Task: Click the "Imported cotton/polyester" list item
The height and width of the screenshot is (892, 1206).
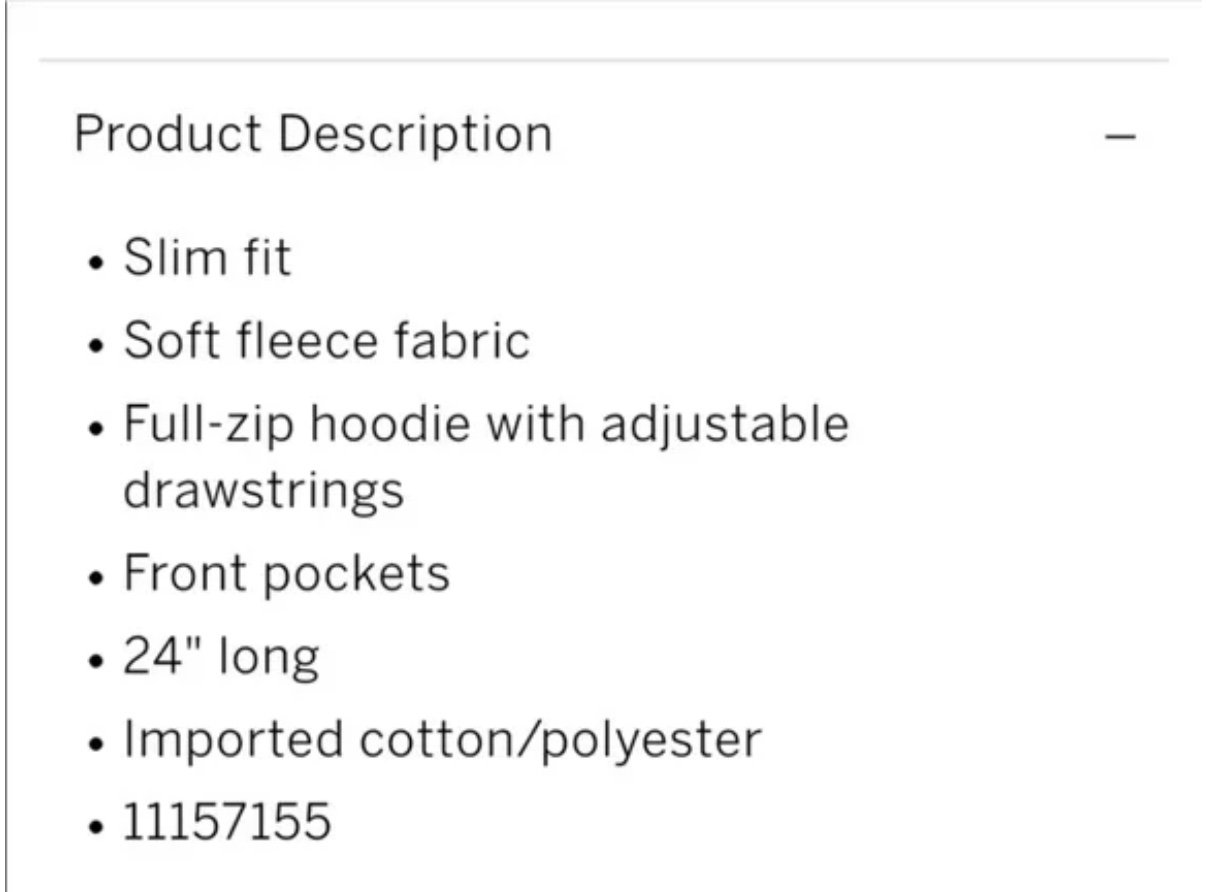Action: [x=442, y=740]
